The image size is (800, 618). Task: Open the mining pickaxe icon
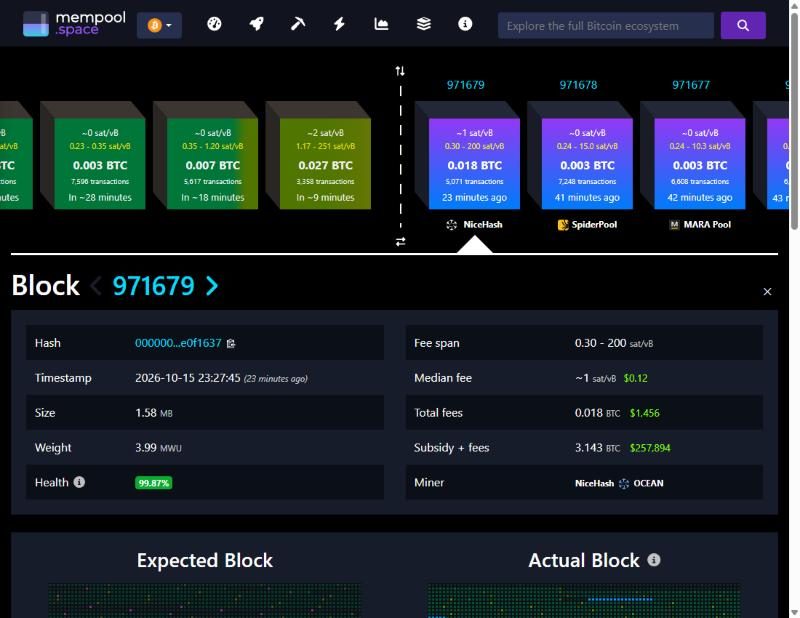tap(298, 24)
